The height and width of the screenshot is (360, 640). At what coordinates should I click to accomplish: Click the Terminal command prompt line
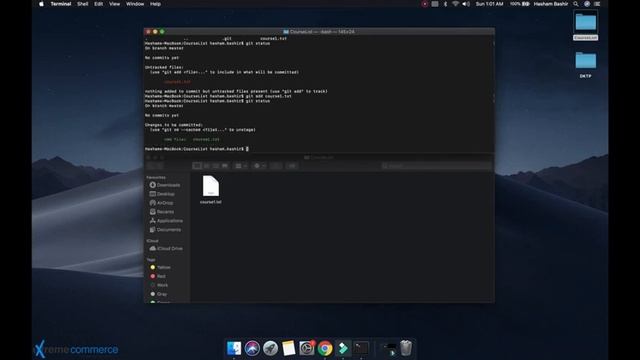[196, 149]
